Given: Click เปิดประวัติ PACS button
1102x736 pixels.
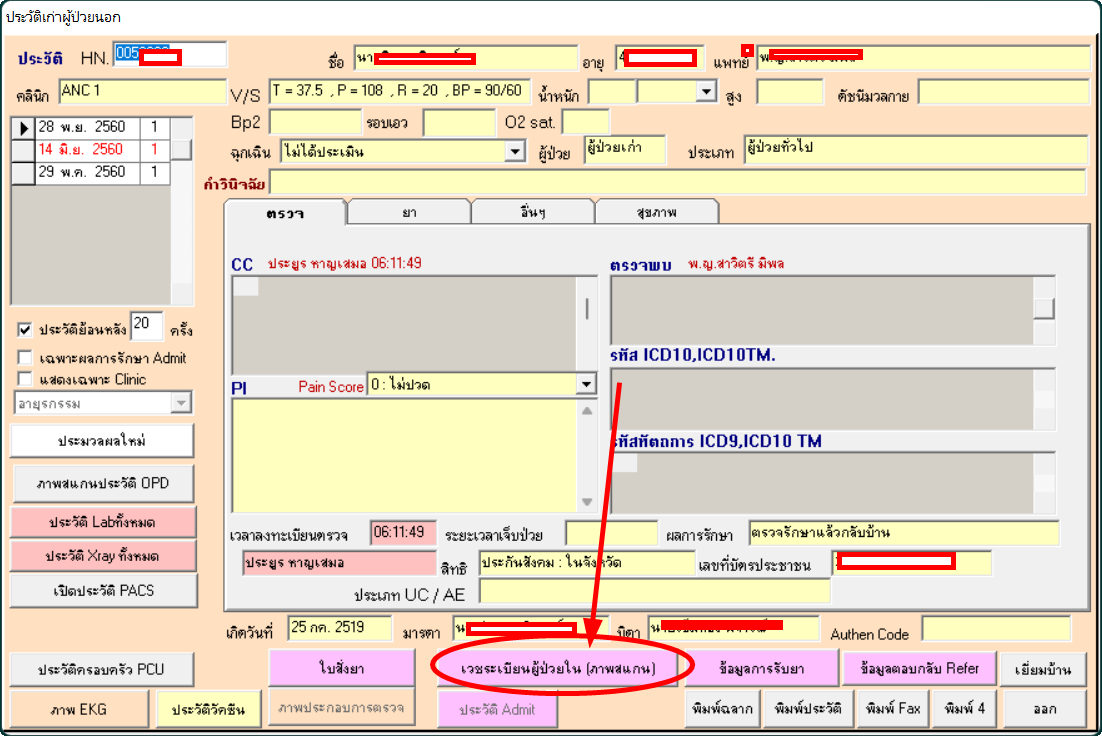Looking at the screenshot, I should coord(103,591).
